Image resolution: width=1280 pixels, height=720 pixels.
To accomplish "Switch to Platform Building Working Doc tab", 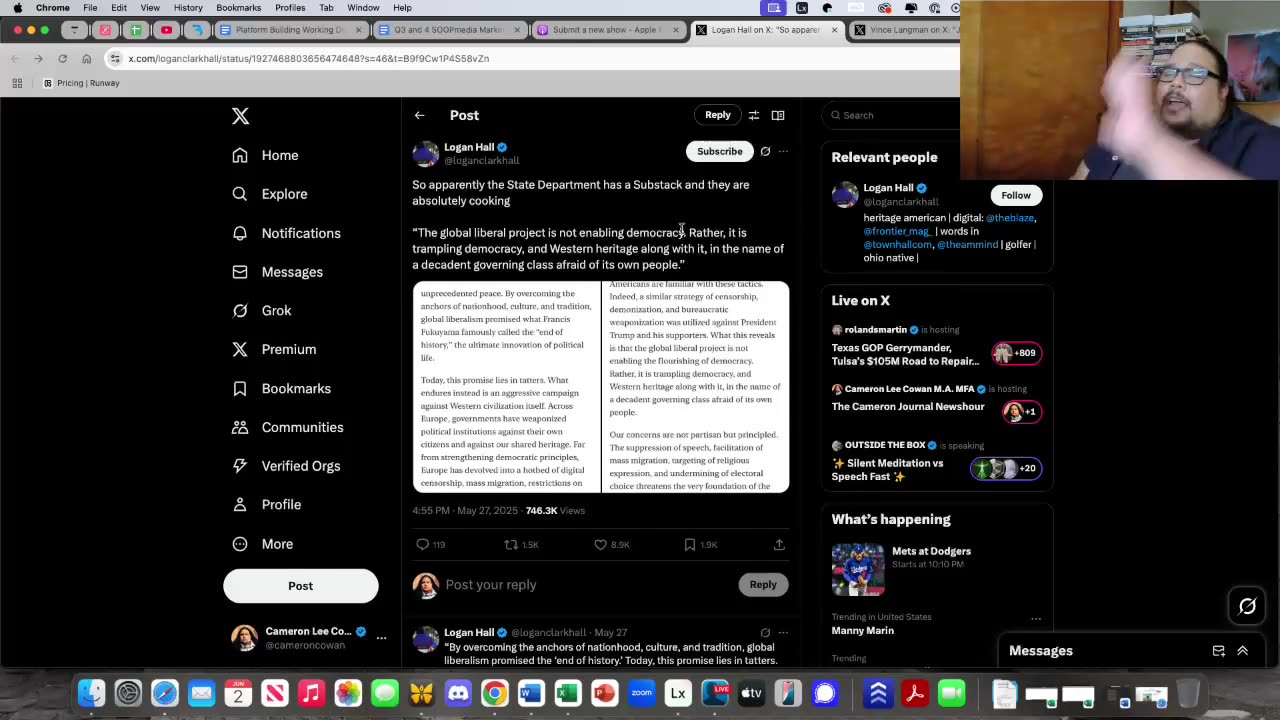I will tap(288, 30).
